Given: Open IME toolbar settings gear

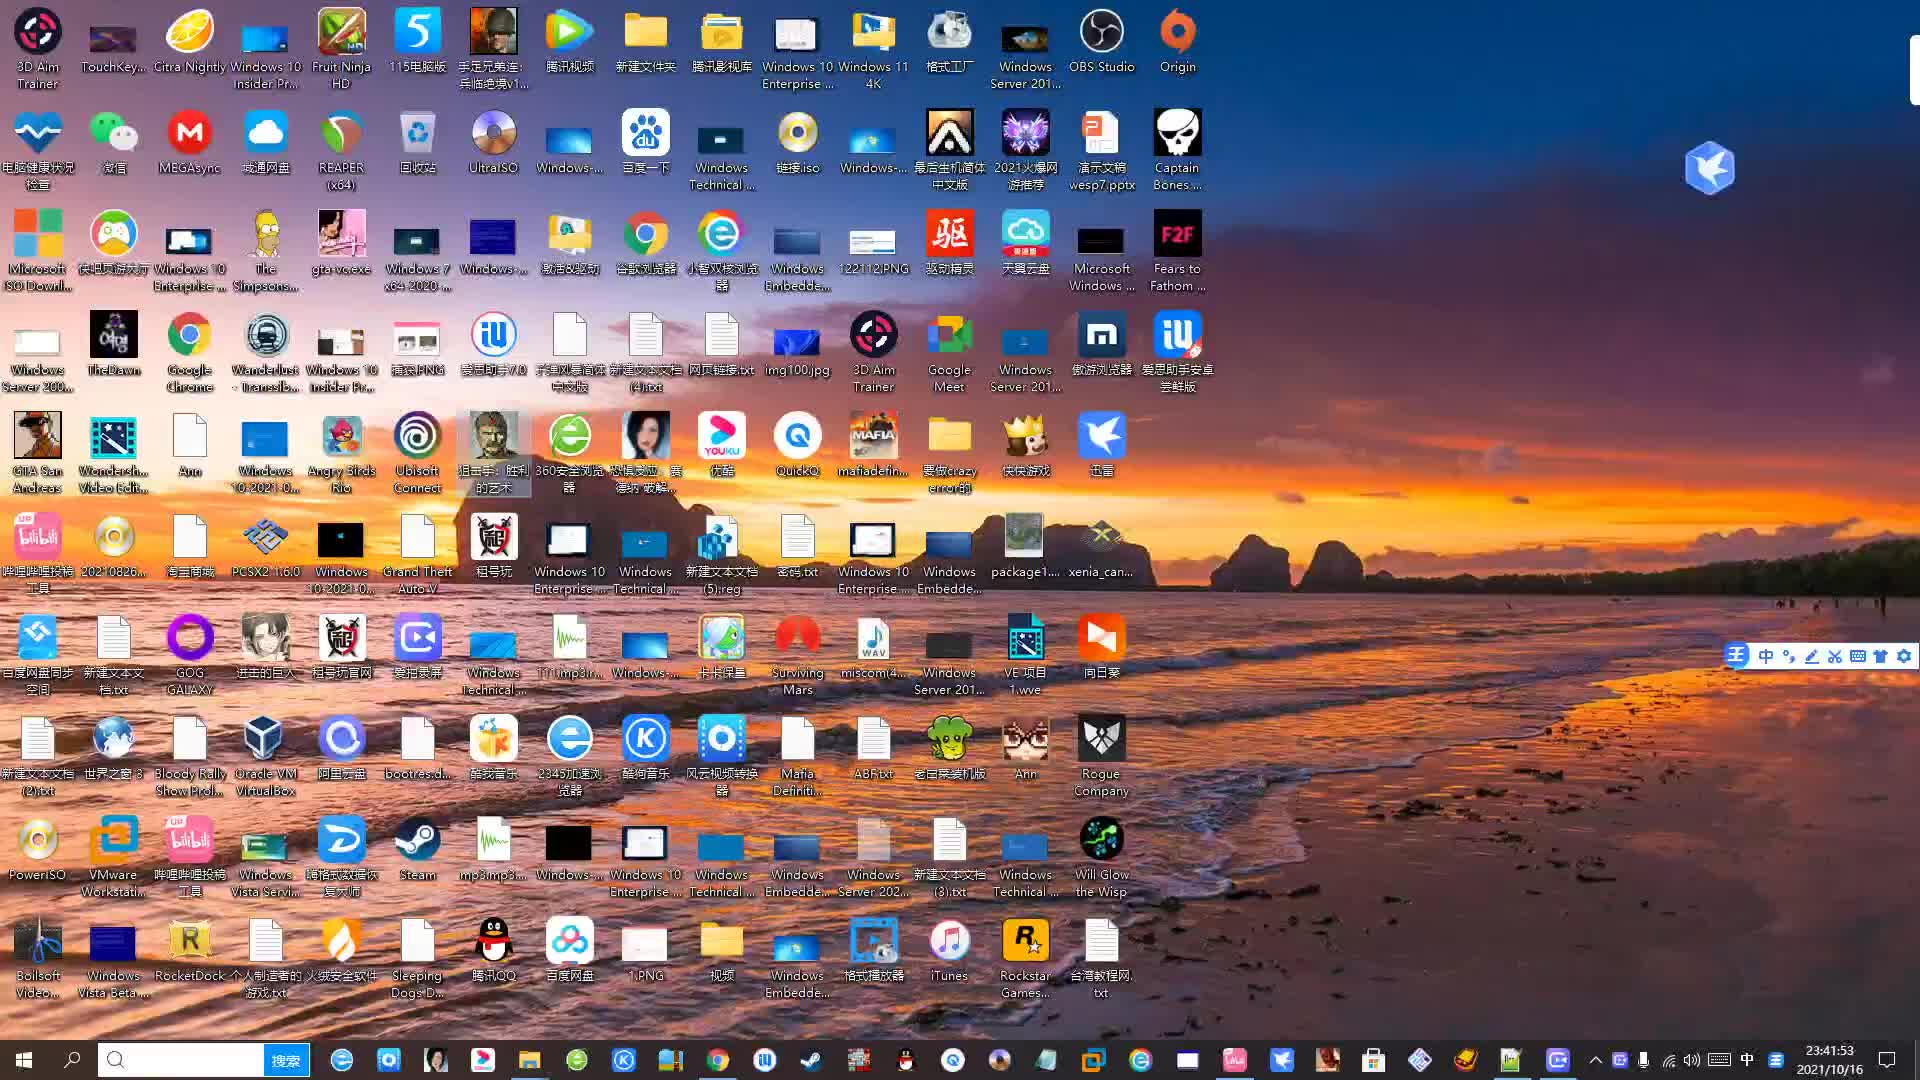Looking at the screenshot, I should click(x=1903, y=656).
